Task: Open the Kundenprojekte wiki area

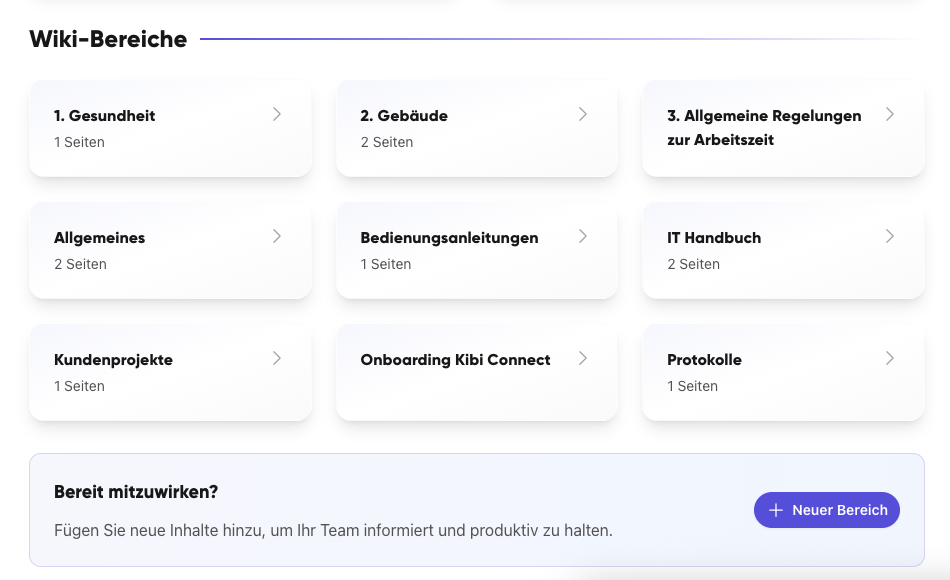Action: (170, 372)
